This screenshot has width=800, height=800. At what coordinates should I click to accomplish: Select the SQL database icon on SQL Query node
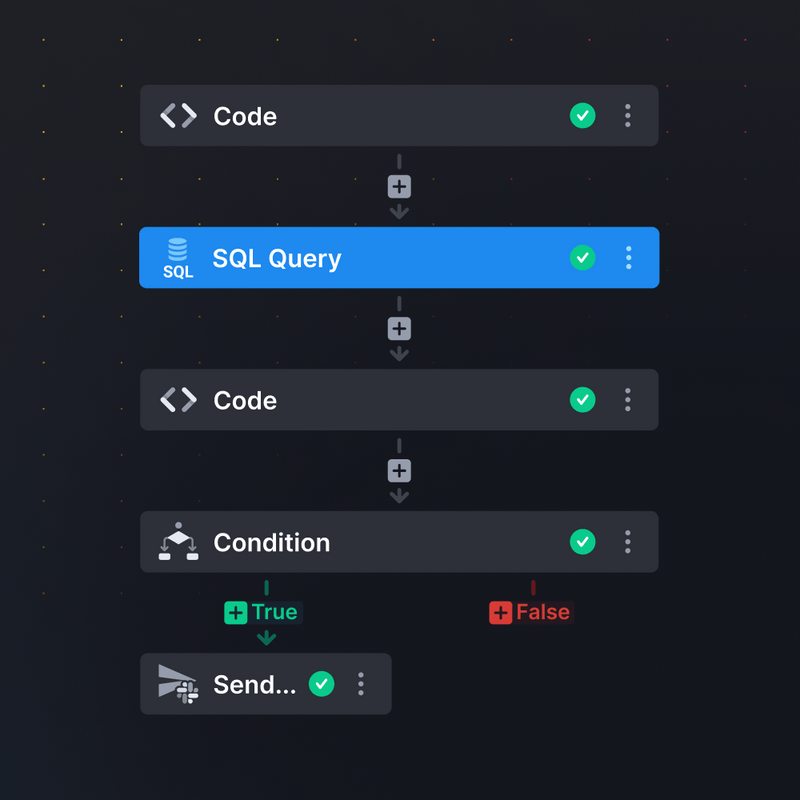(178, 257)
